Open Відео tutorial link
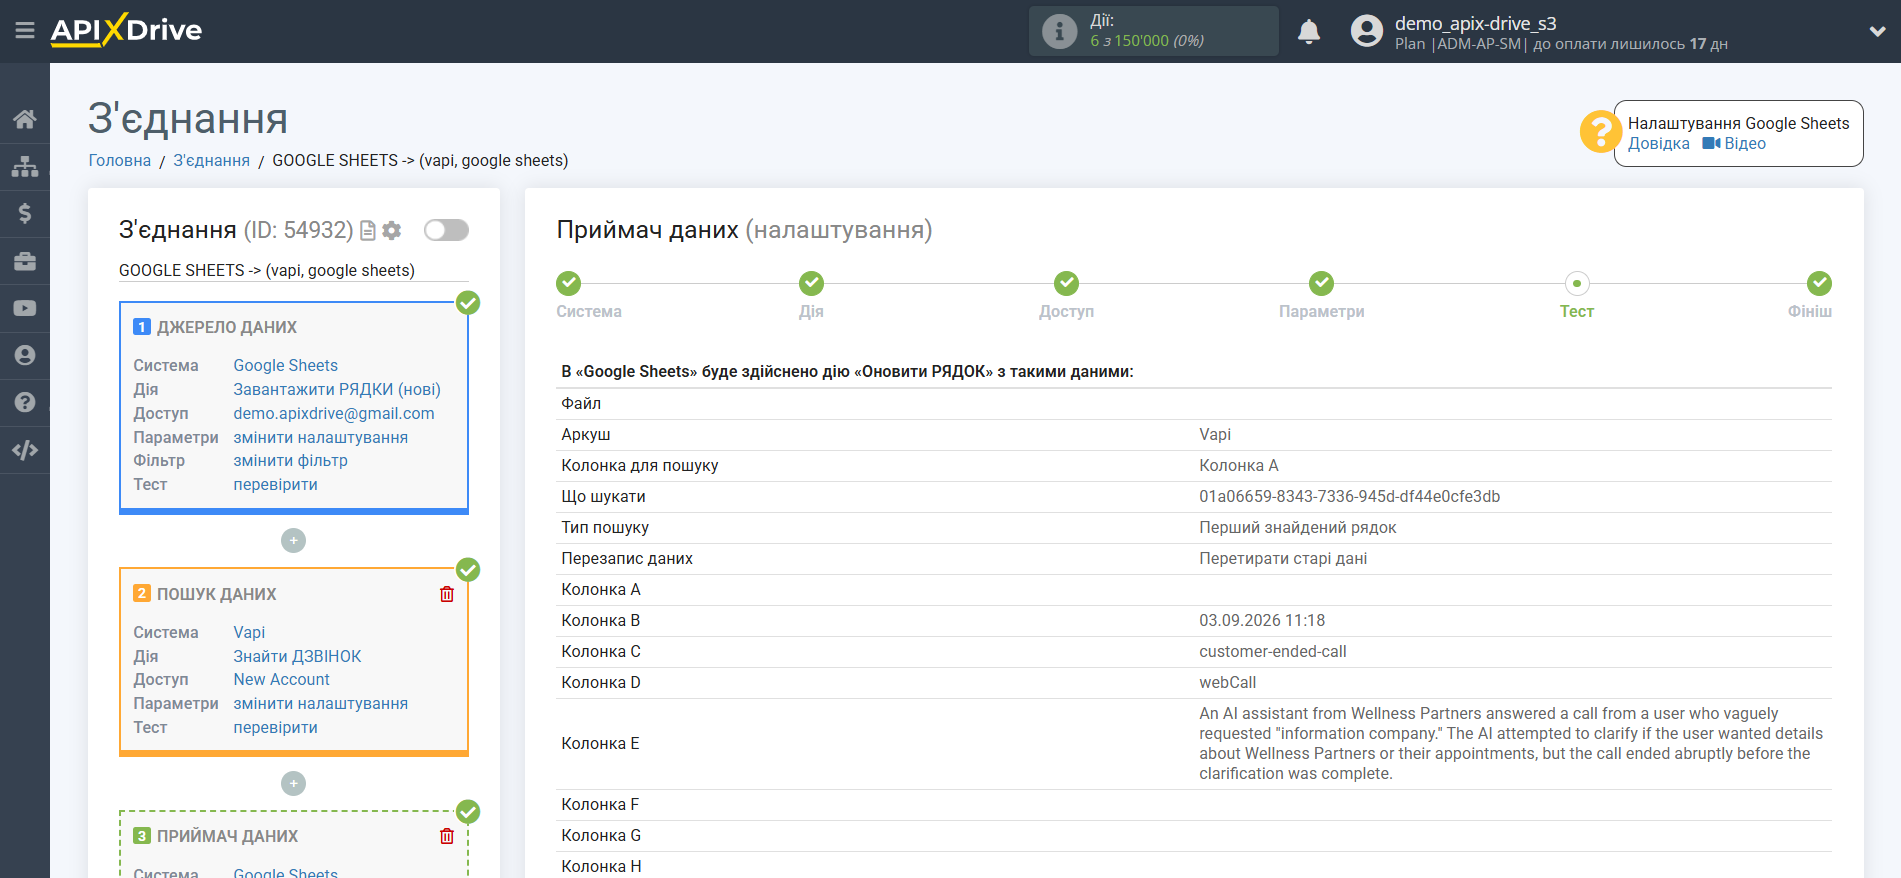This screenshot has height=878, width=1901. (x=1734, y=144)
